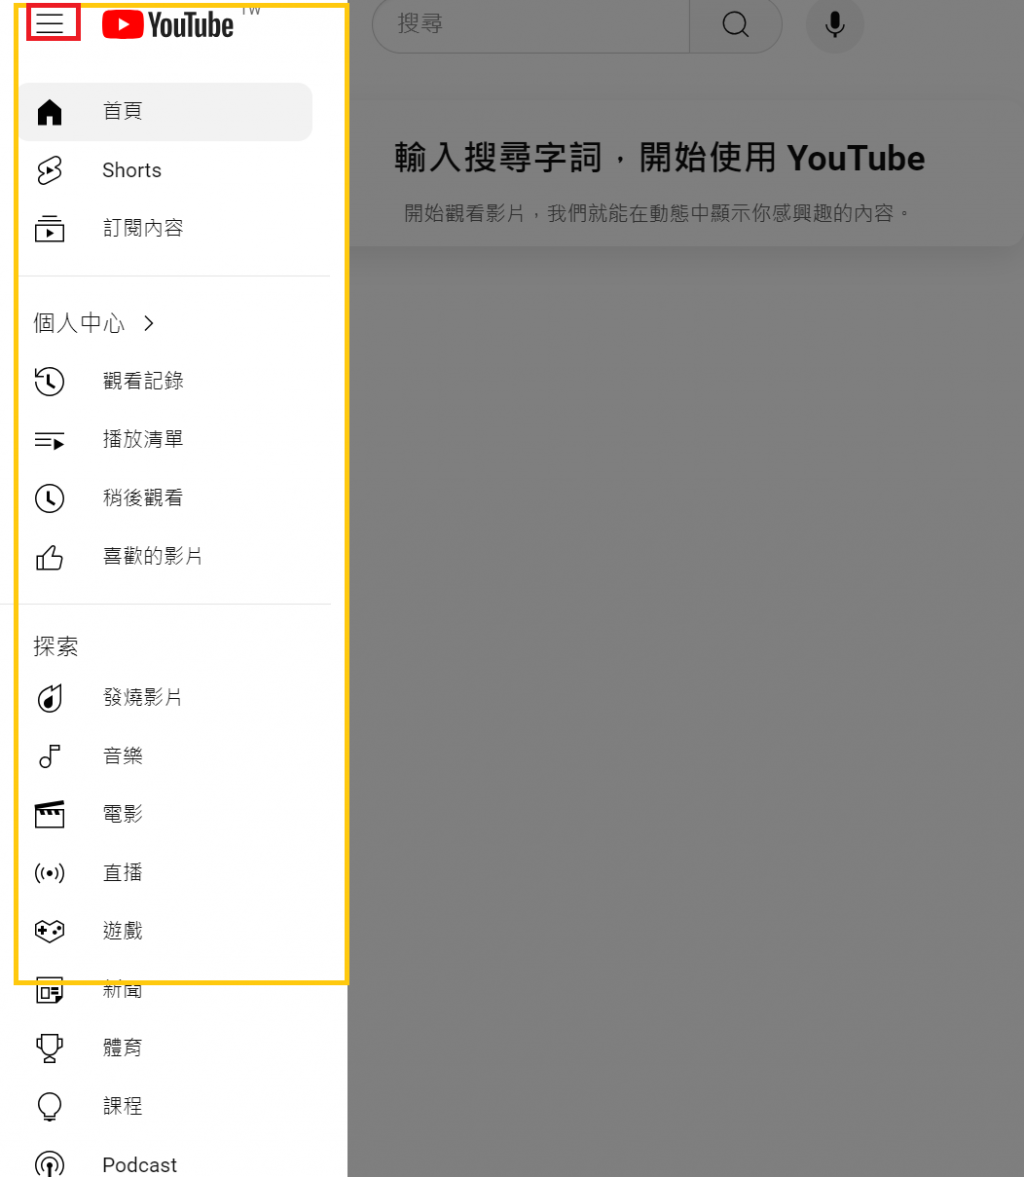
Task: Click the lightbulb icon beside 課程
Action: coord(50,1106)
